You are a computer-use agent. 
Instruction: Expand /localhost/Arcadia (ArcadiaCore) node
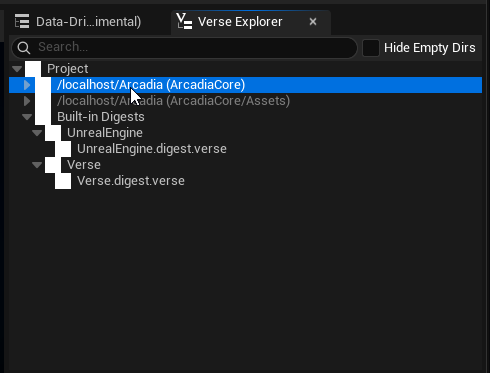coord(27,85)
